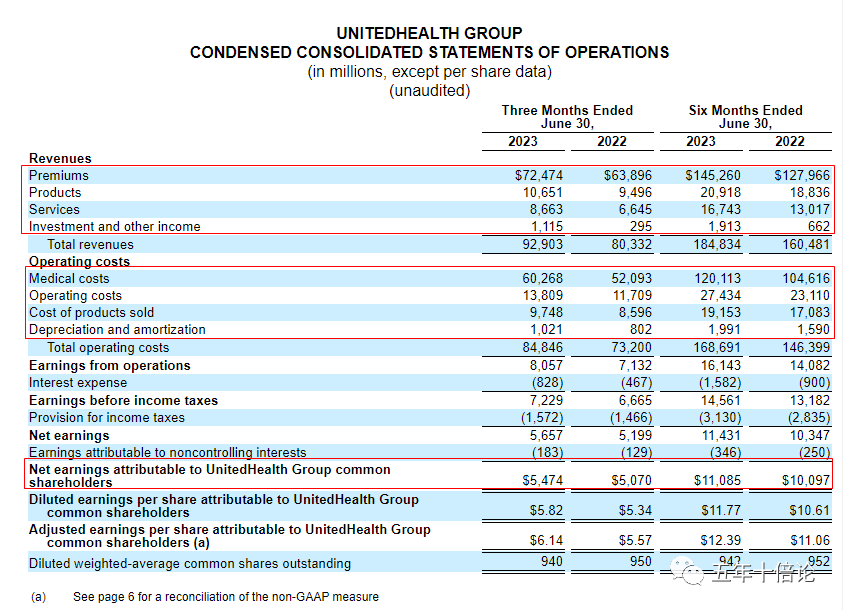Screen dimensions: 843x610
Task: Click Earnings from operations value 14,082
Action: 810,366
